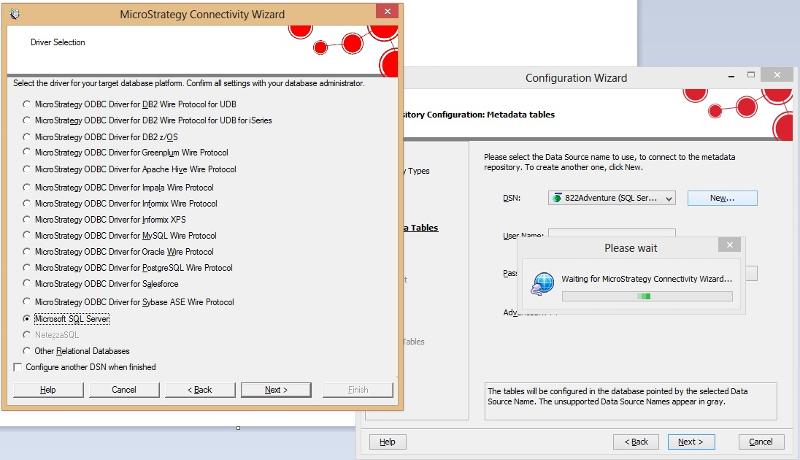
Task: Click the globe icon in Please wait dialog
Action: pos(542,283)
